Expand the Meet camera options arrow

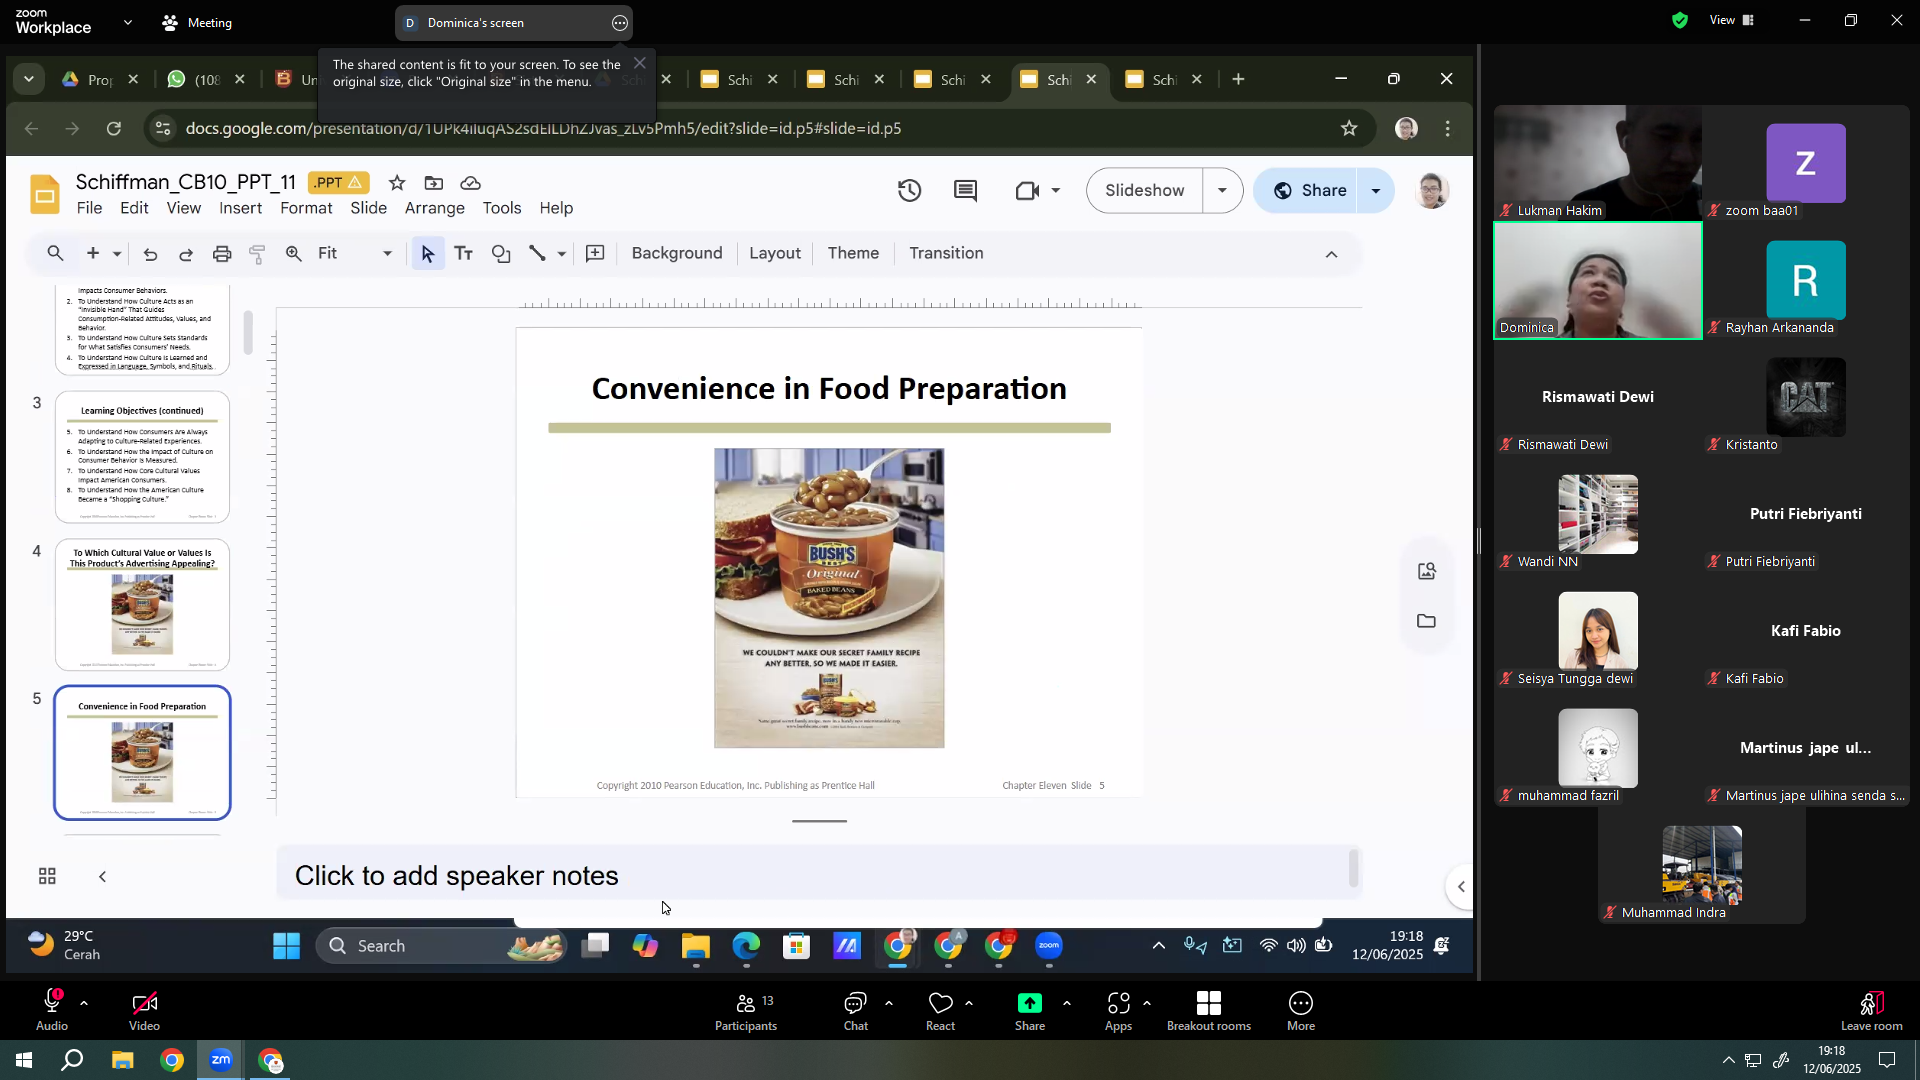(x=1056, y=191)
